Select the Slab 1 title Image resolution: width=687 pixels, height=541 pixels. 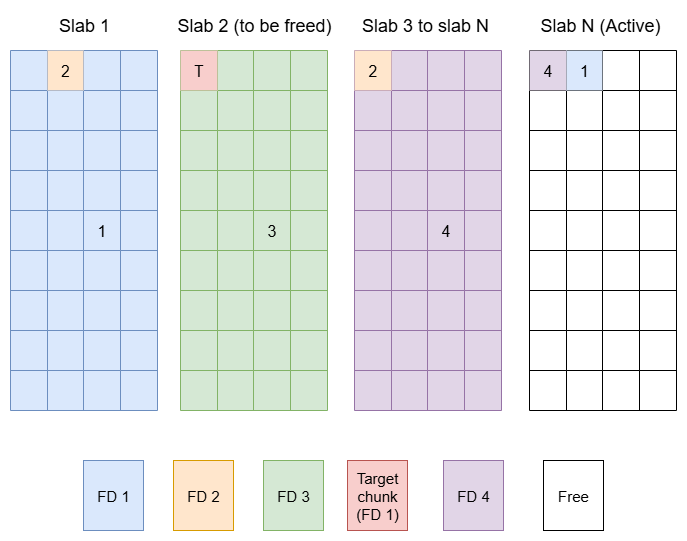pos(84,26)
